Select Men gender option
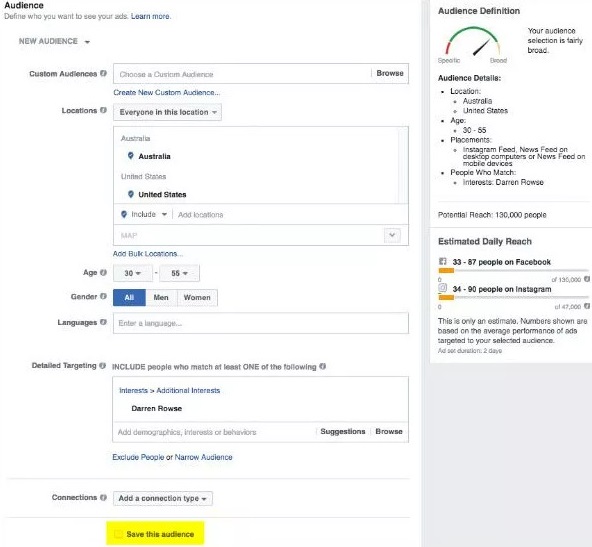 [x=161, y=297]
